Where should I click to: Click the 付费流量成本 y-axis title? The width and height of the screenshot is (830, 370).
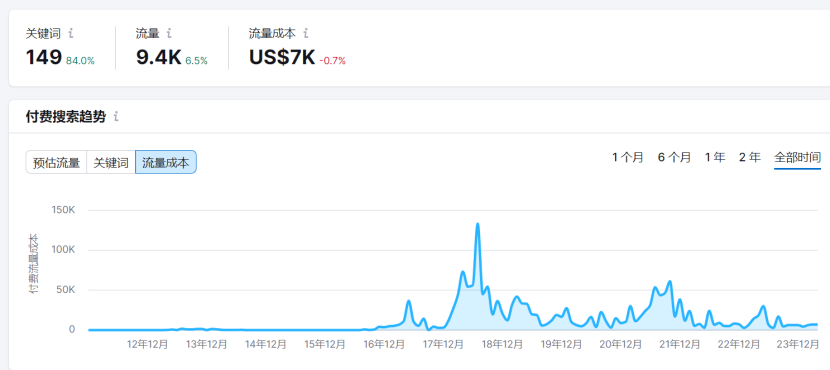pos(33,263)
